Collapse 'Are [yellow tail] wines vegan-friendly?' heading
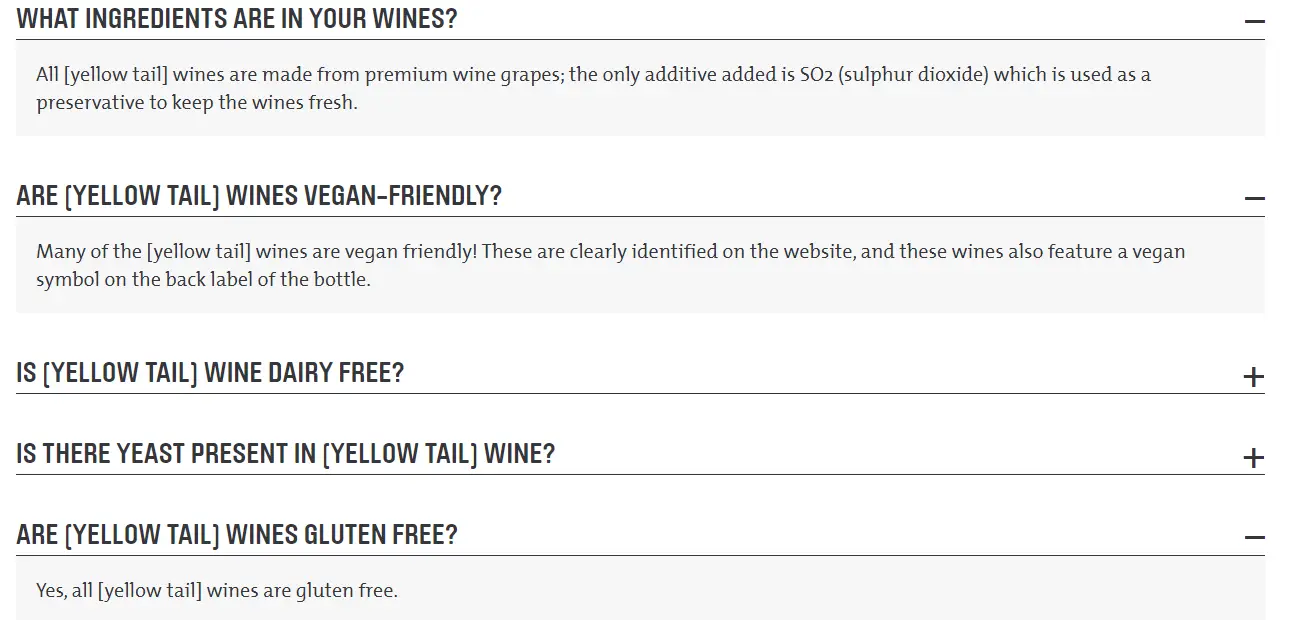 (x=259, y=195)
